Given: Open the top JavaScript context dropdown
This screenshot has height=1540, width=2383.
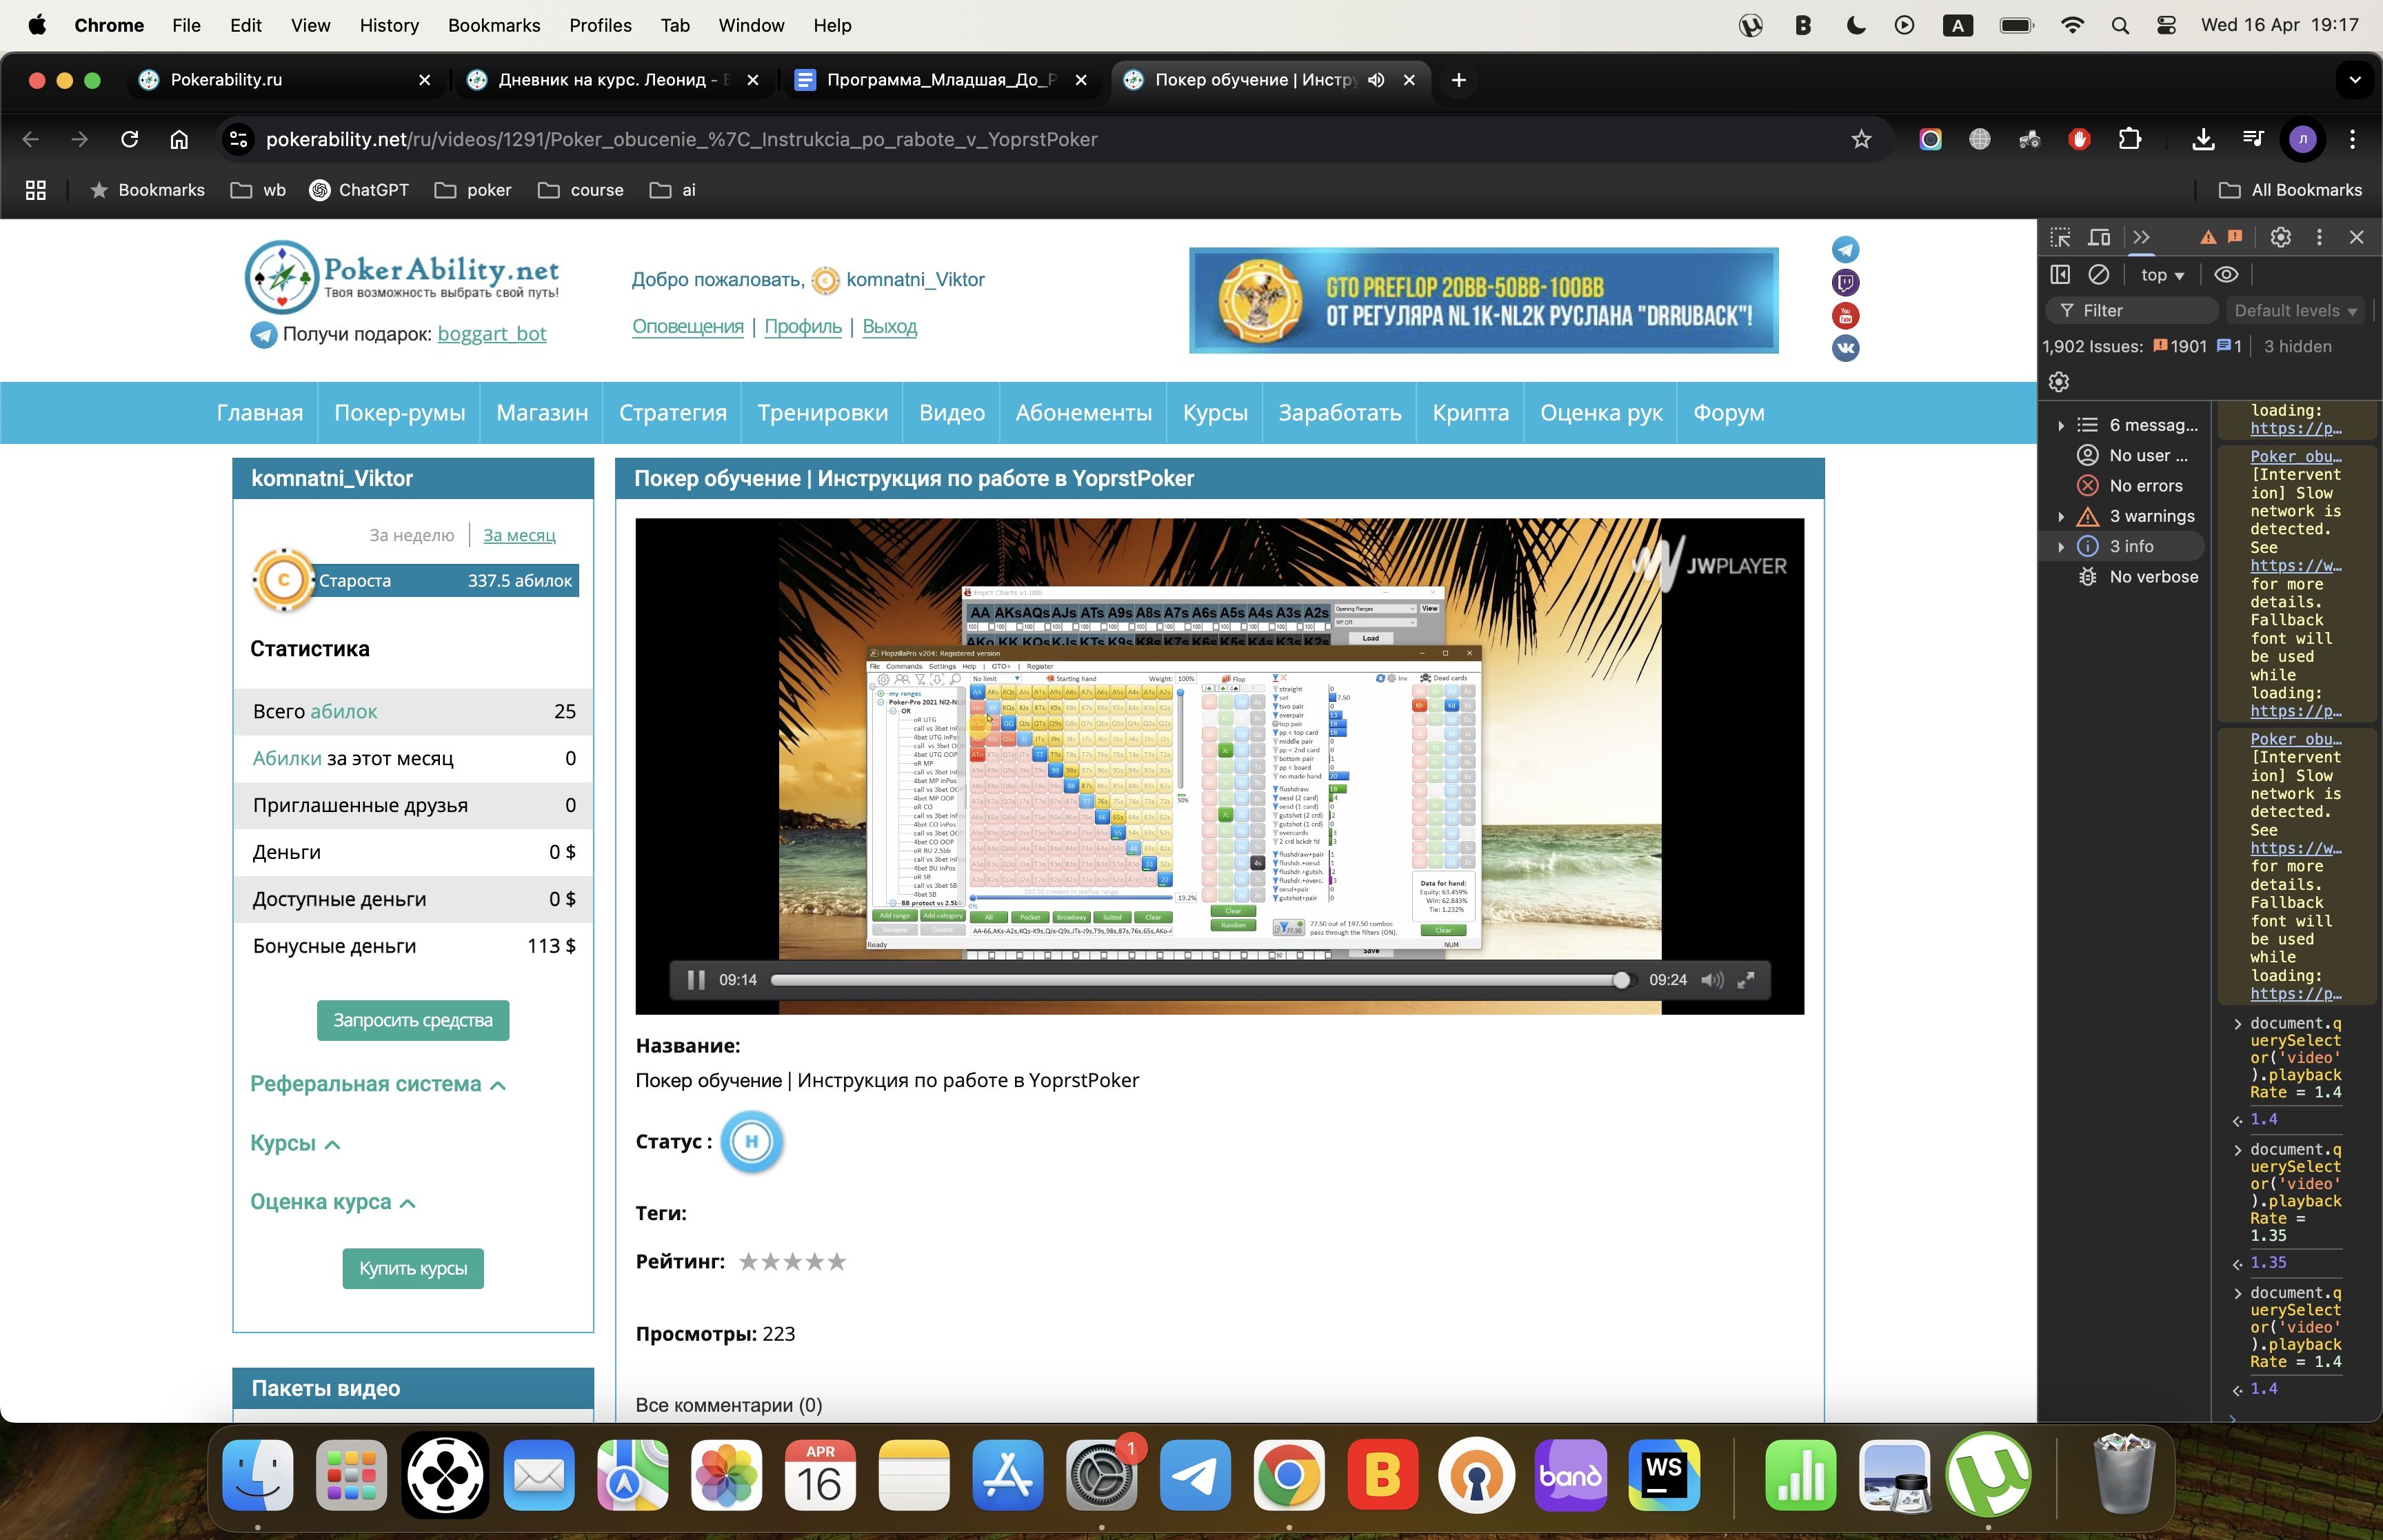Looking at the screenshot, I should pos(2162,275).
